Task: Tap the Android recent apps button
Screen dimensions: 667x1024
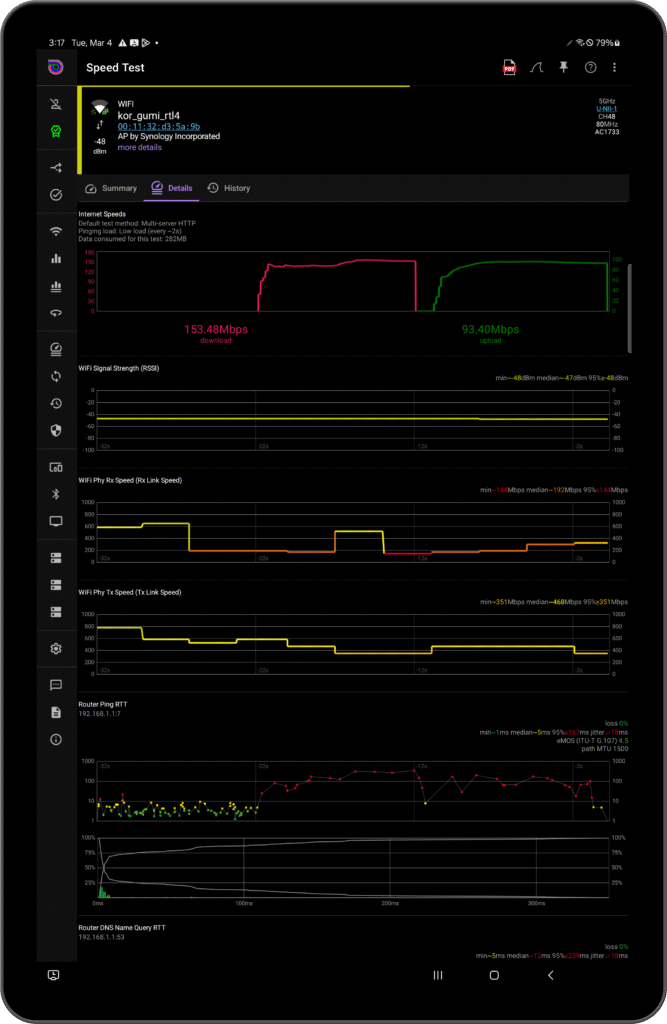Action: (x=438, y=975)
